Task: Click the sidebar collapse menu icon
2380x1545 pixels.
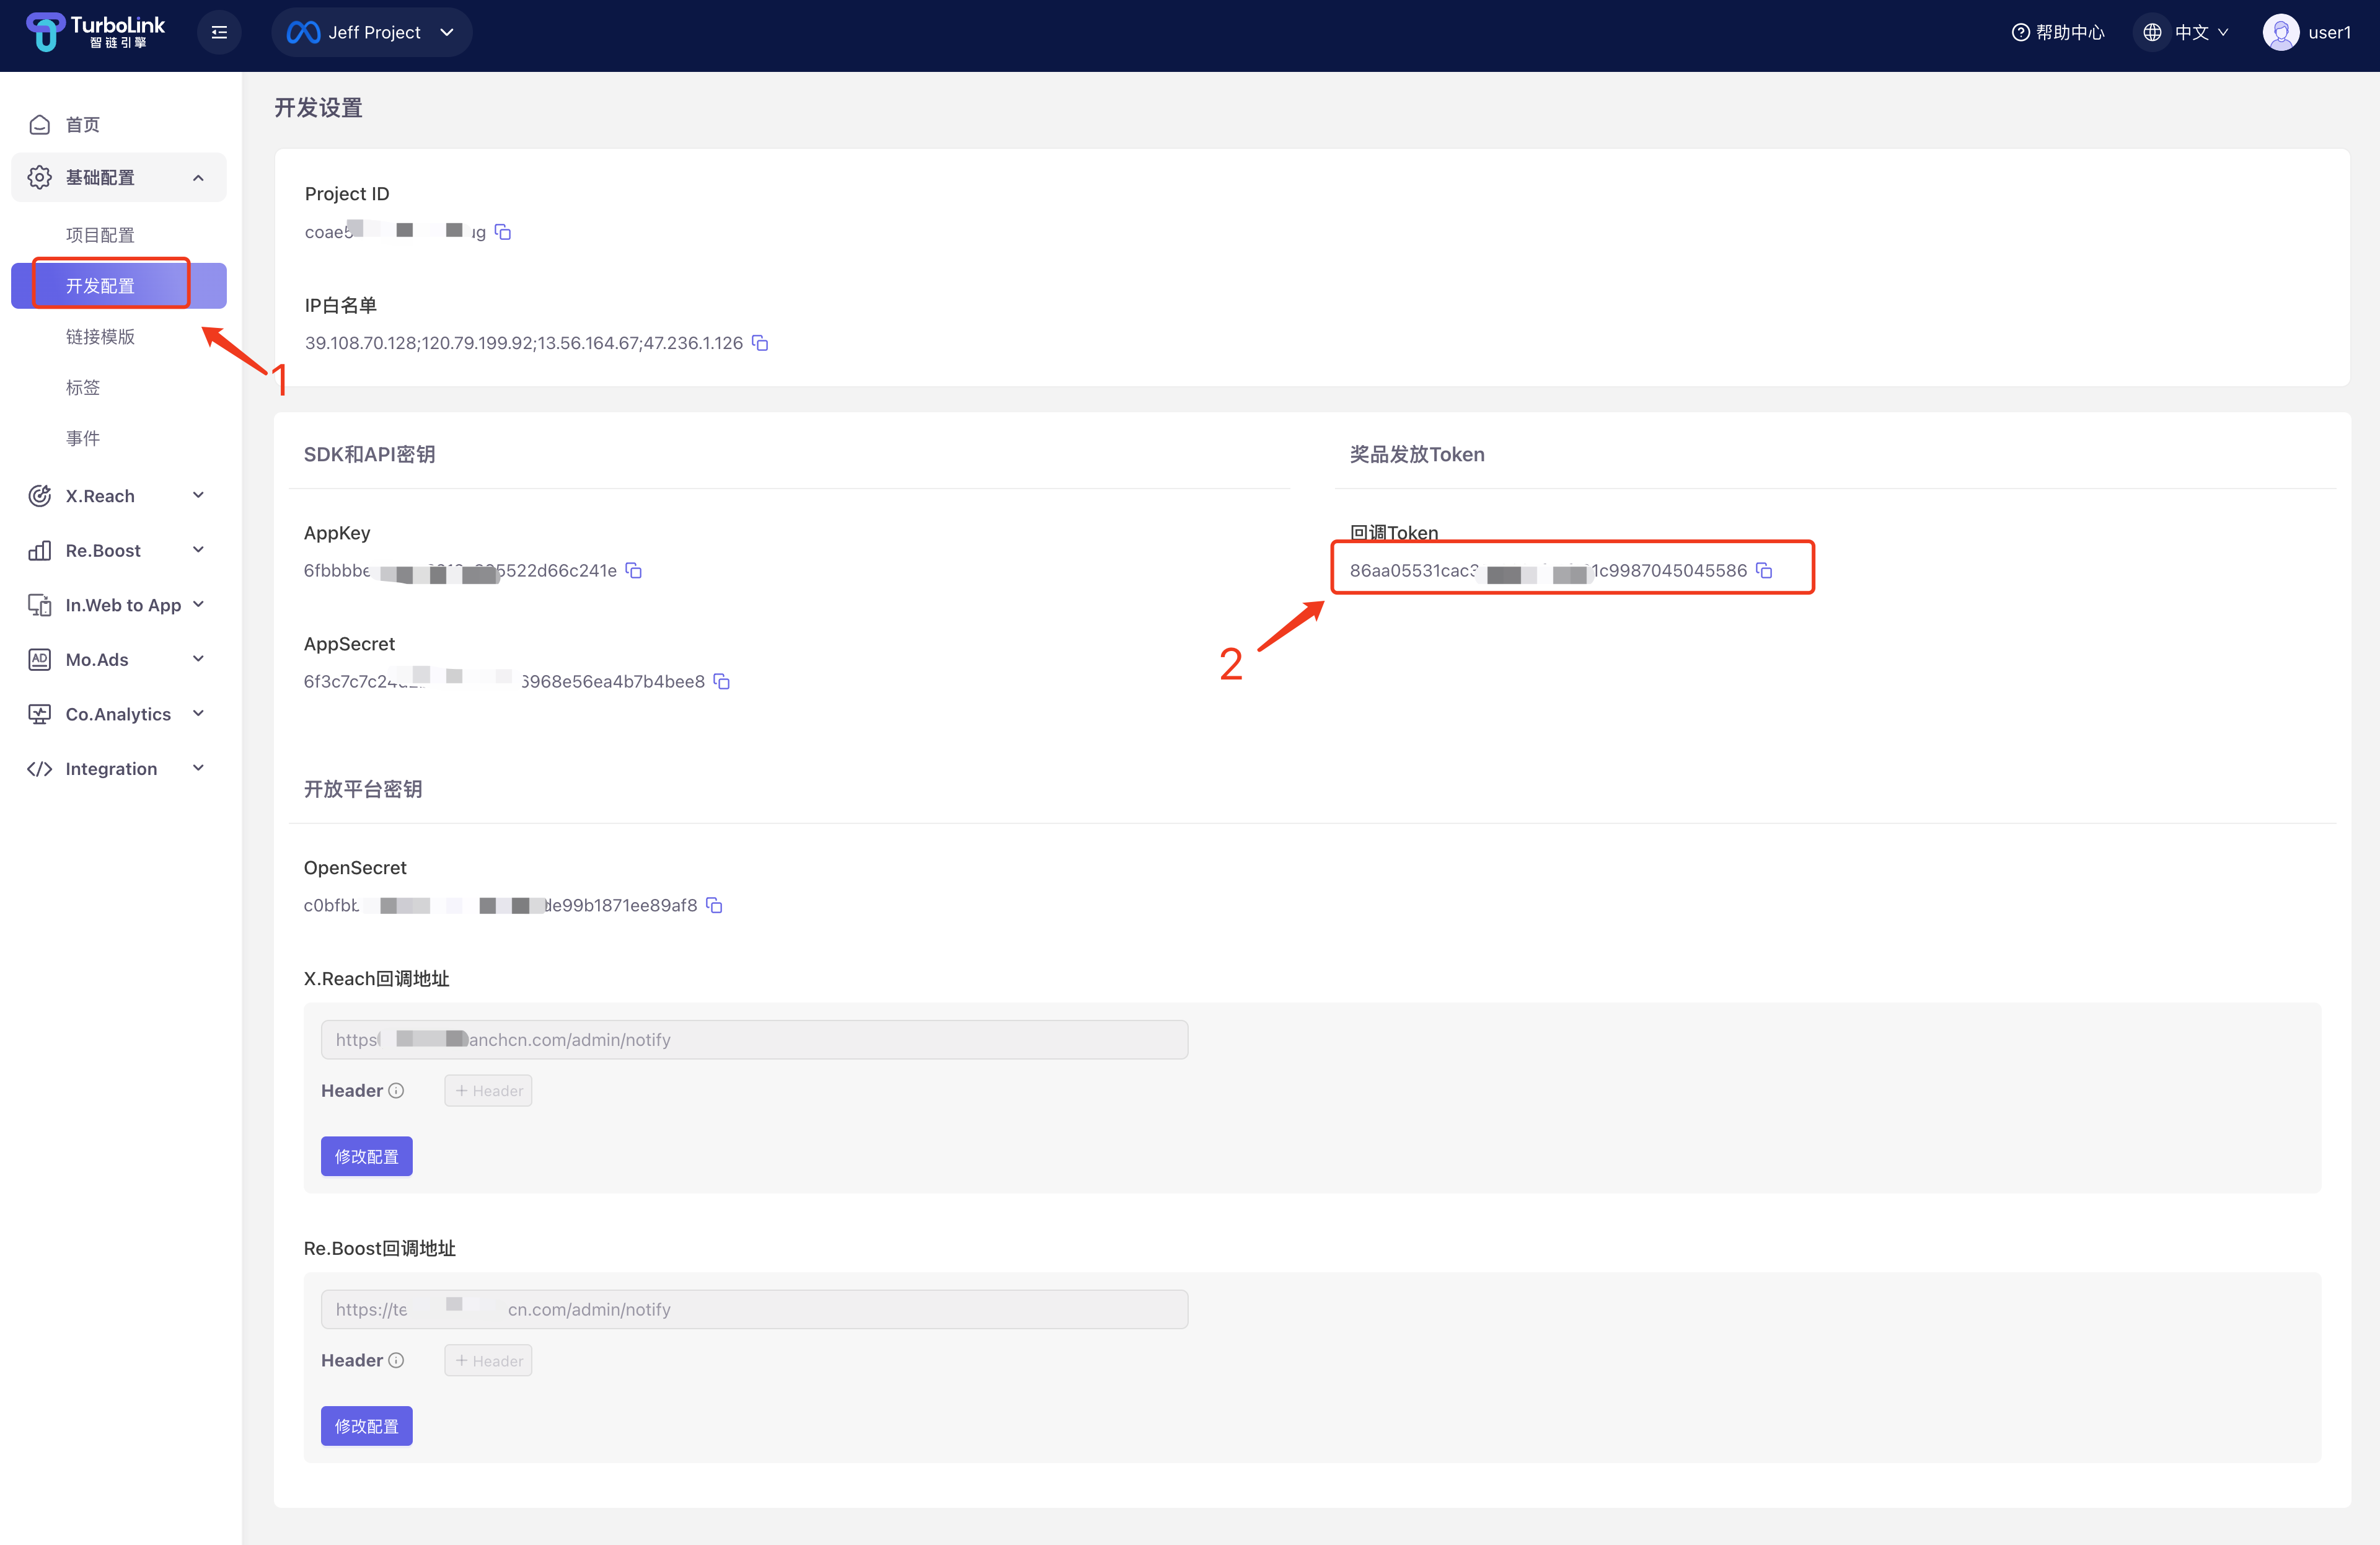Action: click(220, 32)
